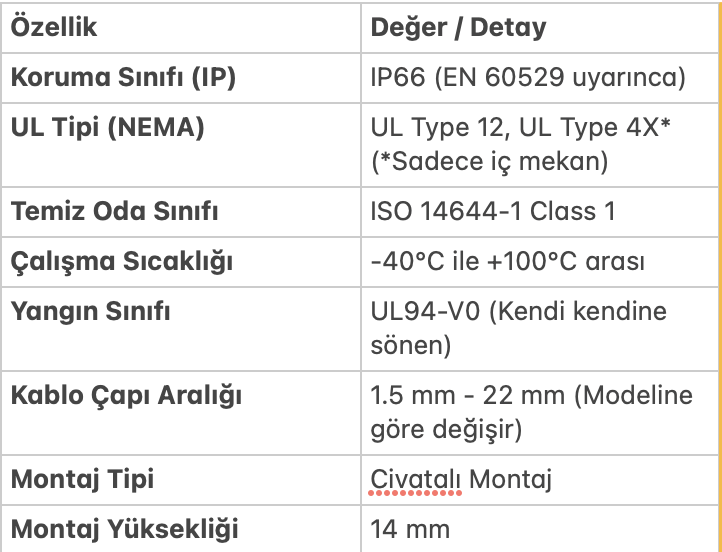
Task: Click the "UL94-V0 (Kendi kendine" text line
Action: 518,312
